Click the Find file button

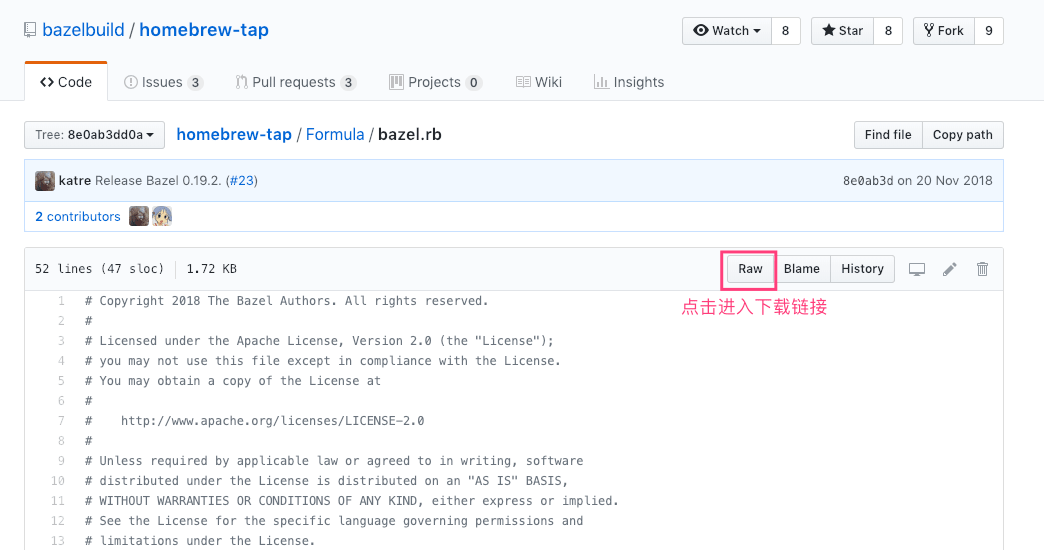(x=888, y=135)
